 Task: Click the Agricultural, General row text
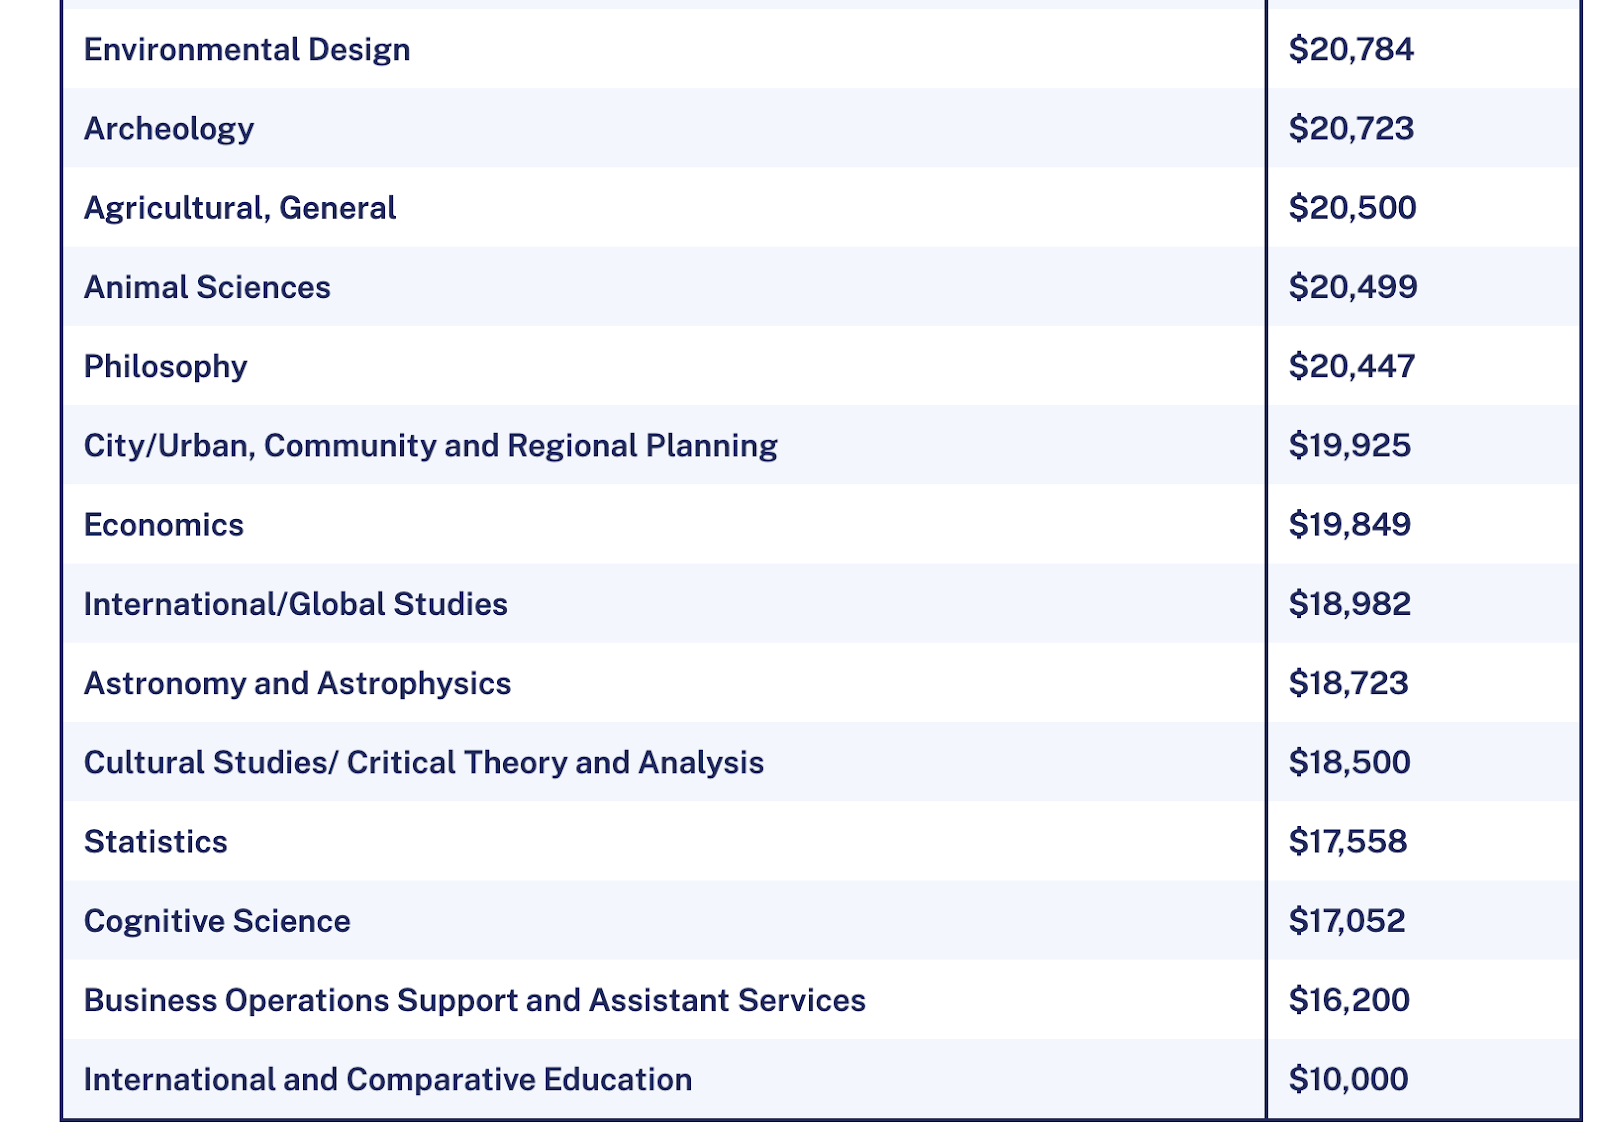click(240, 208)
